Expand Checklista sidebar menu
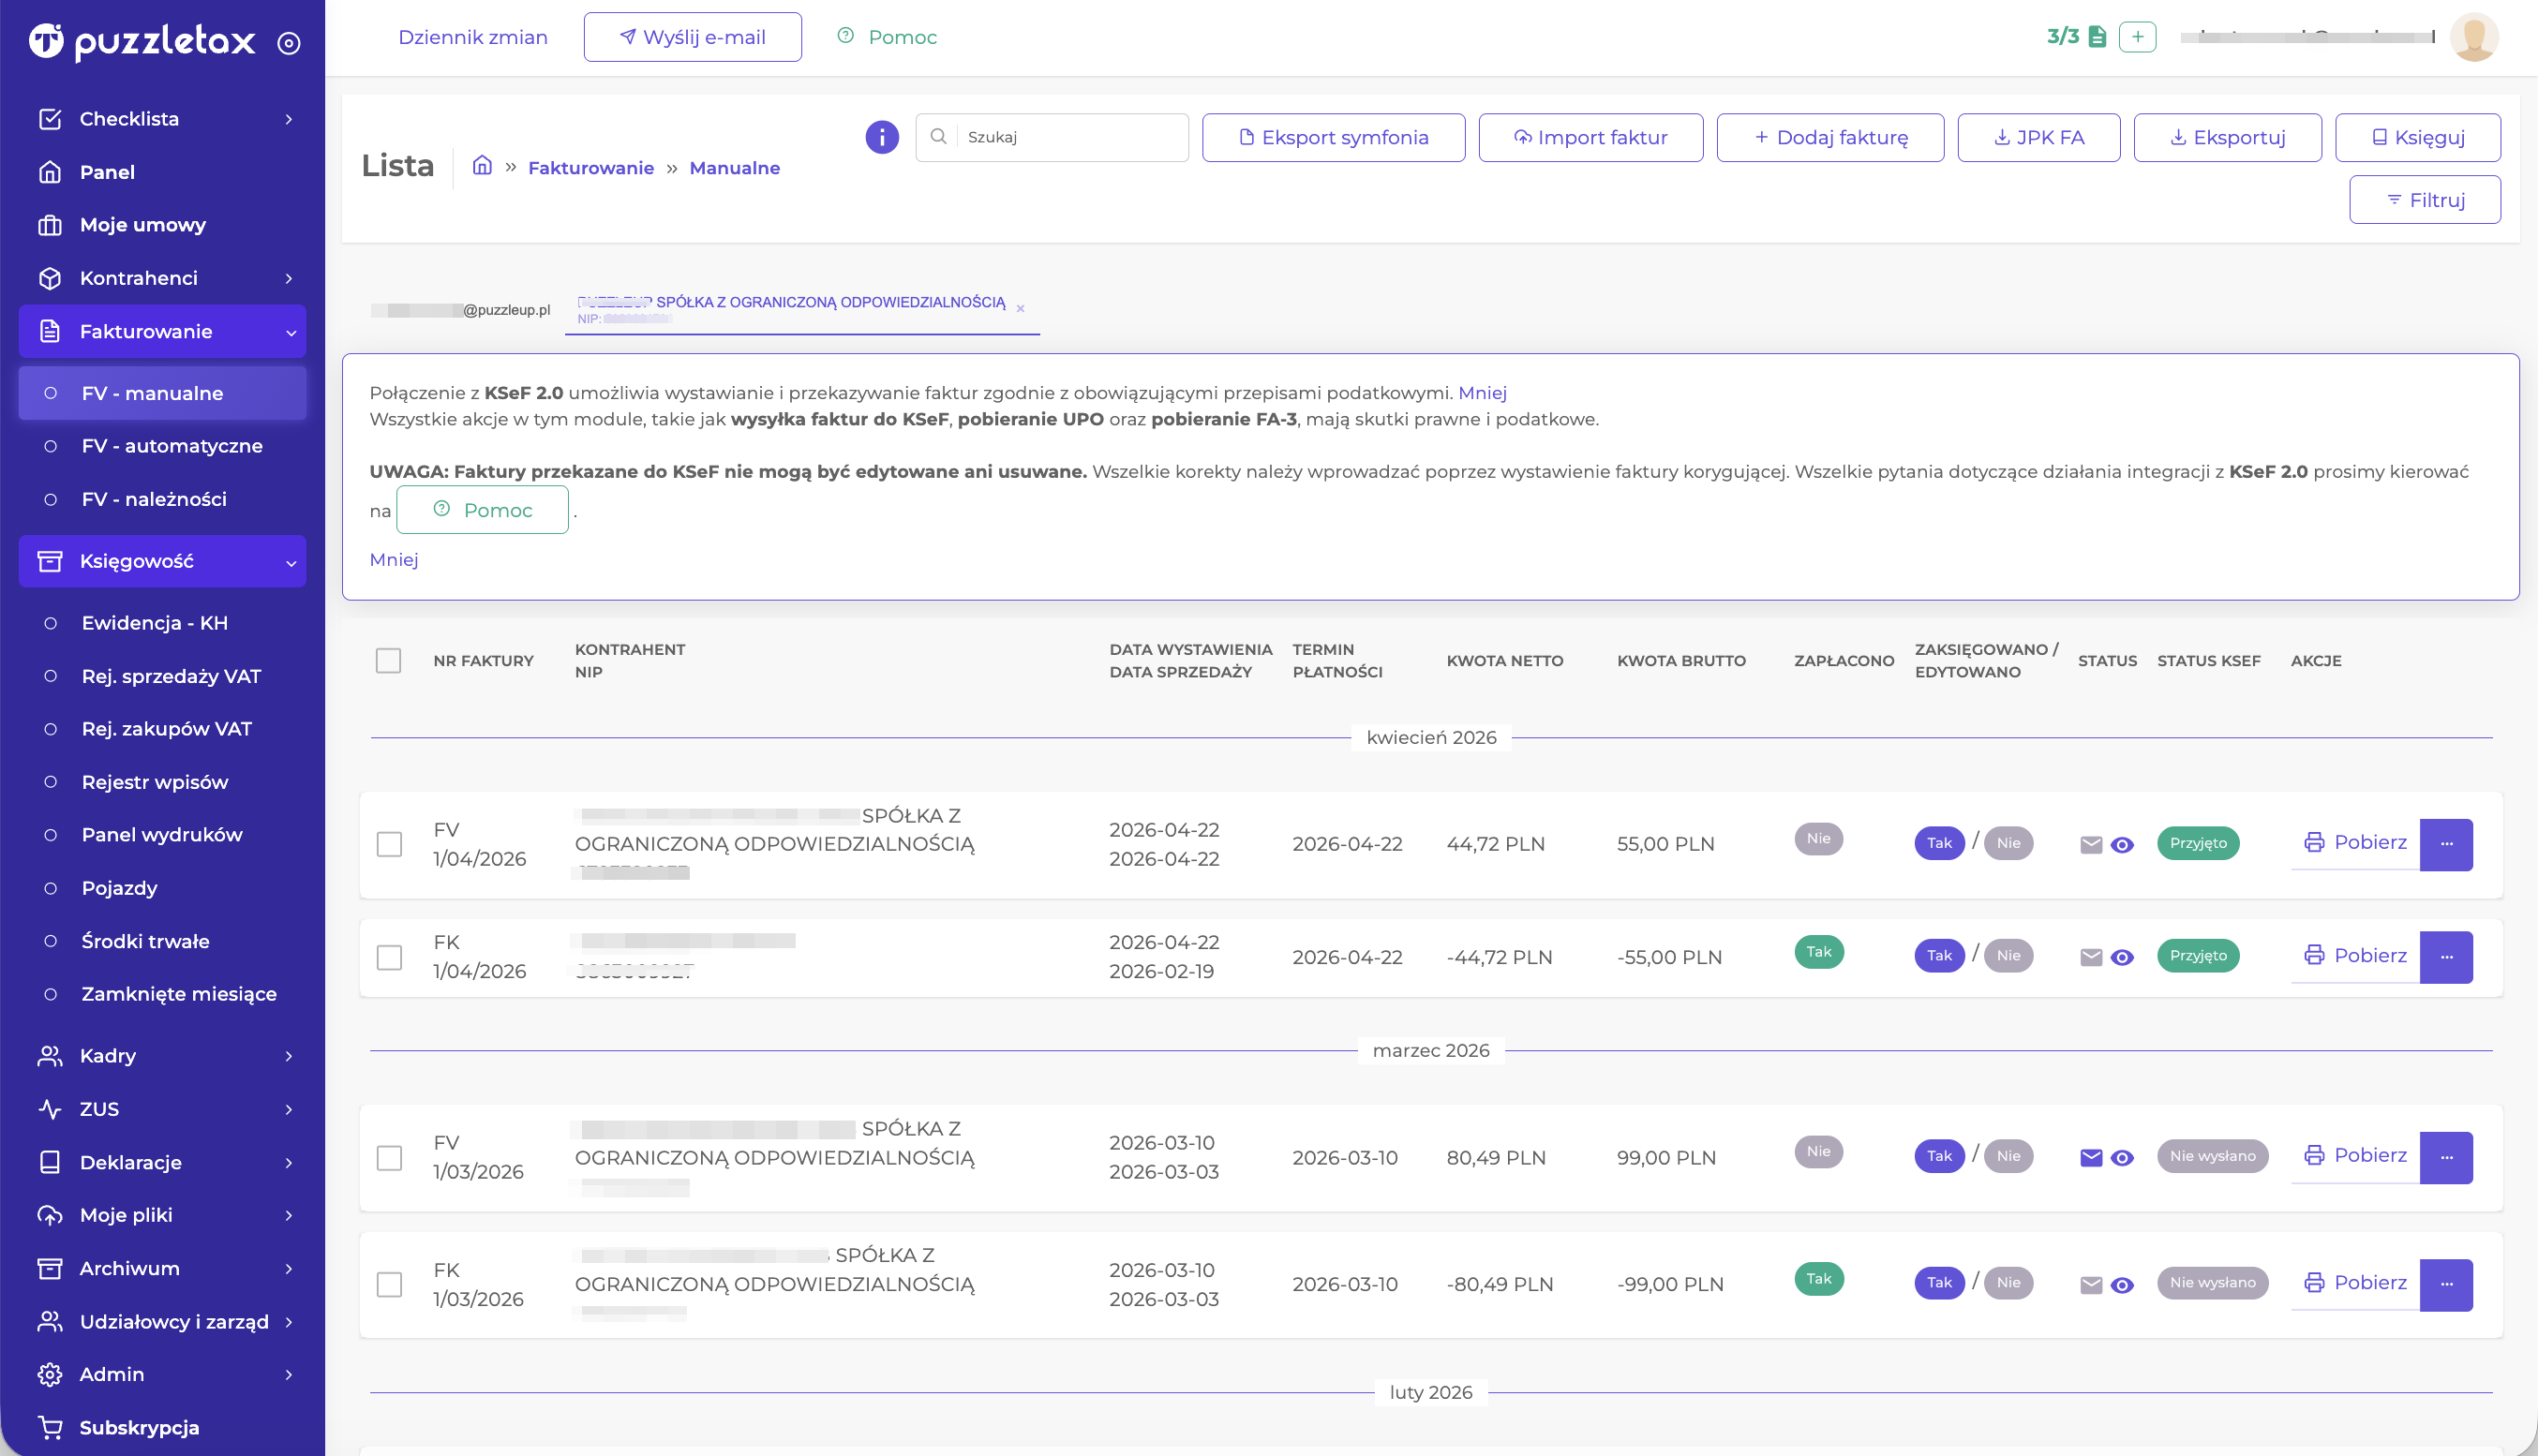 point(162,119)
